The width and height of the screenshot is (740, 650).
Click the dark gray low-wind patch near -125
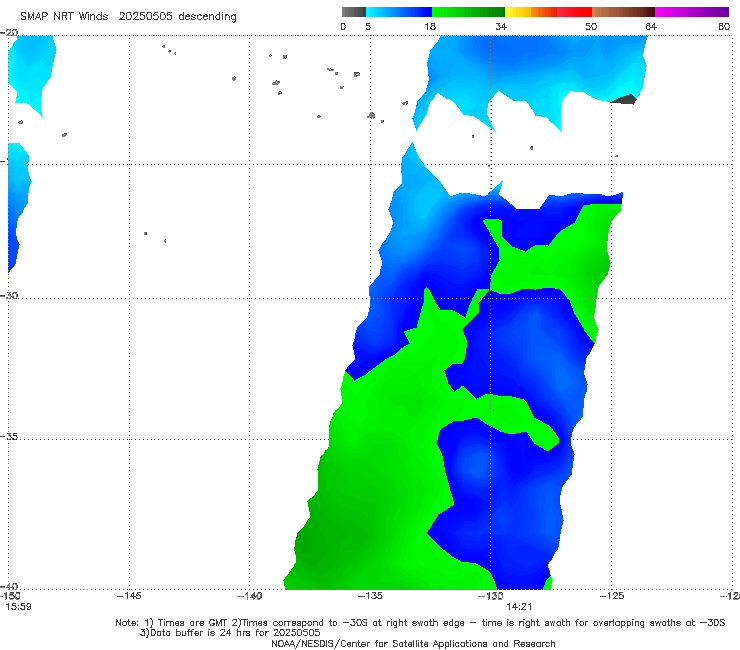(624, 99)
